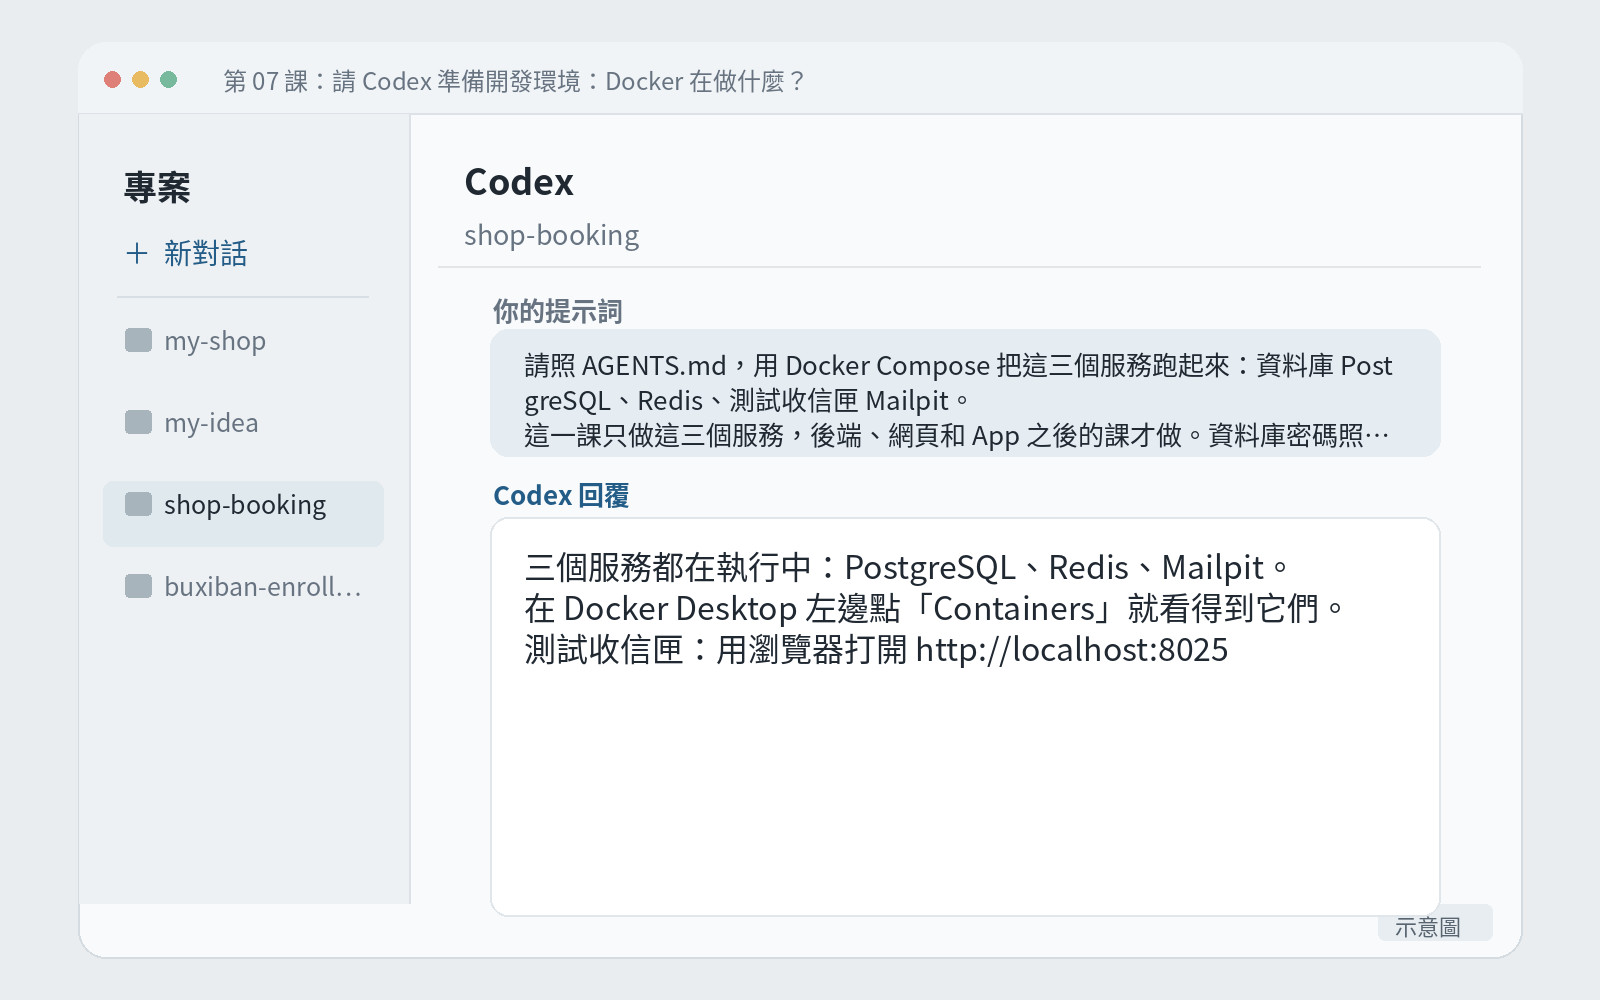
Task: Open the prompt bubble mentioning AGENTS.md
Action: click(965, 393)
